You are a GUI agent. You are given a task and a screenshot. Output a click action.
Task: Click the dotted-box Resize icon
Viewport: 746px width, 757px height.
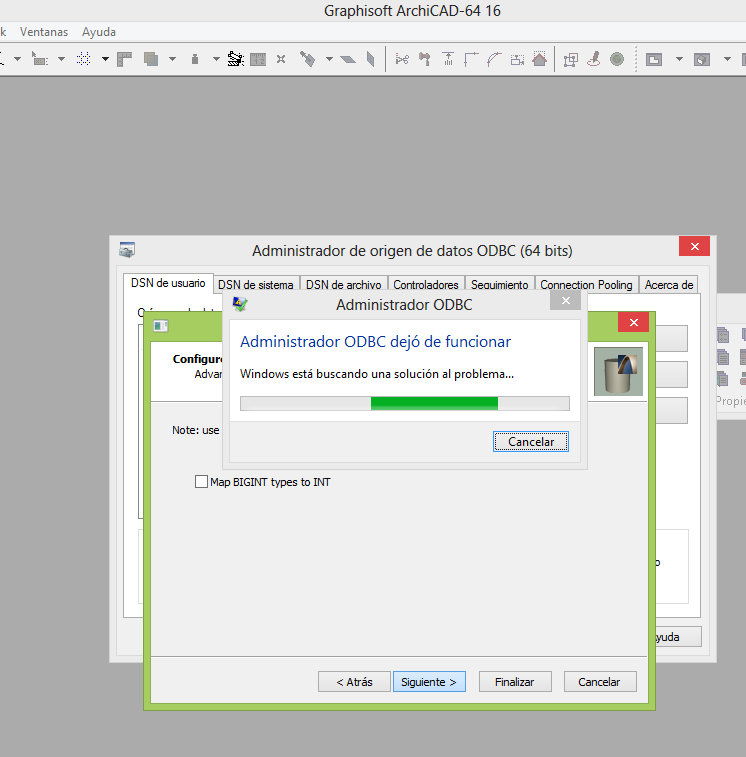click(517, 59)
